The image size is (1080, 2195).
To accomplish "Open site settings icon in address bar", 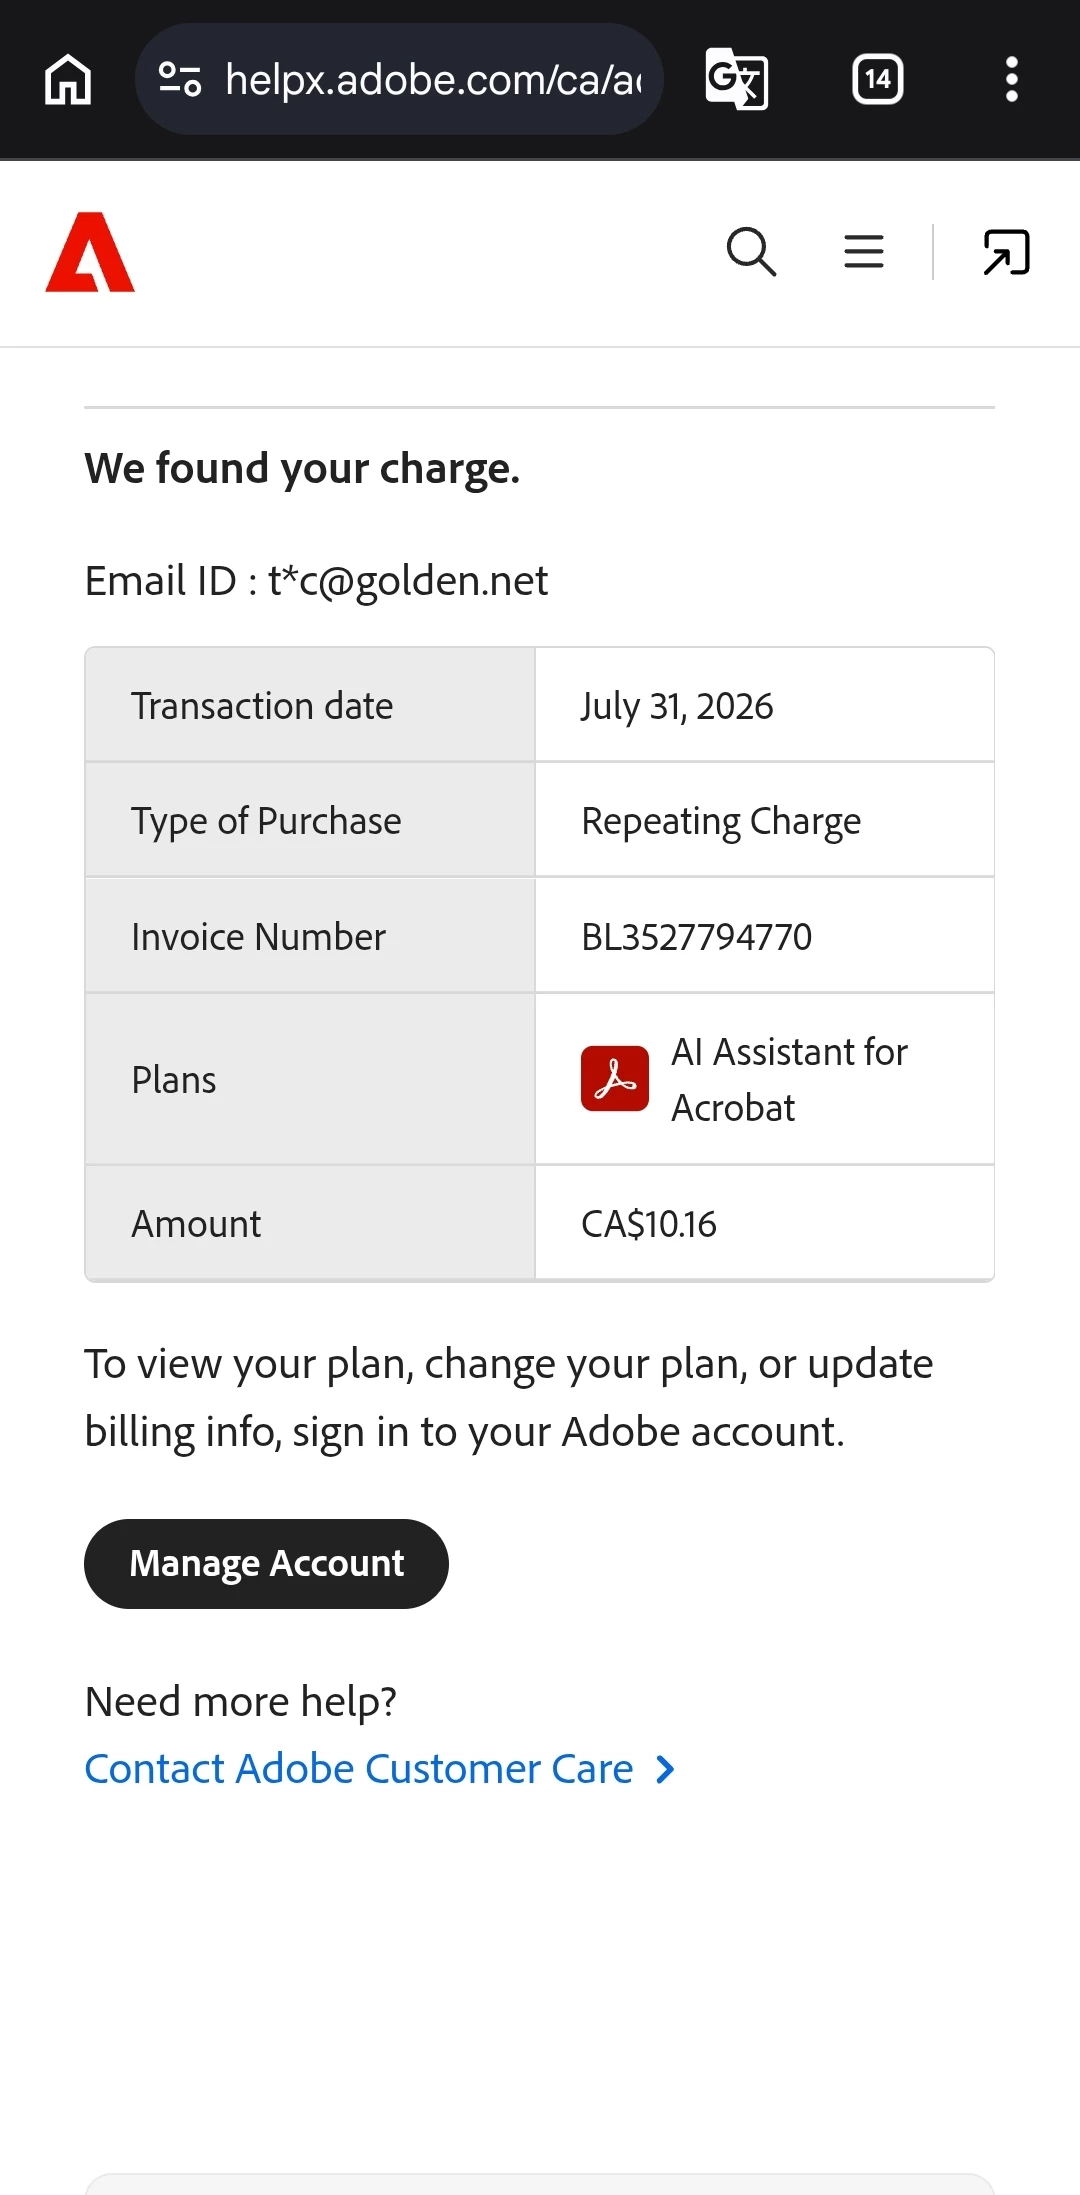I will (x=180, y=79).
